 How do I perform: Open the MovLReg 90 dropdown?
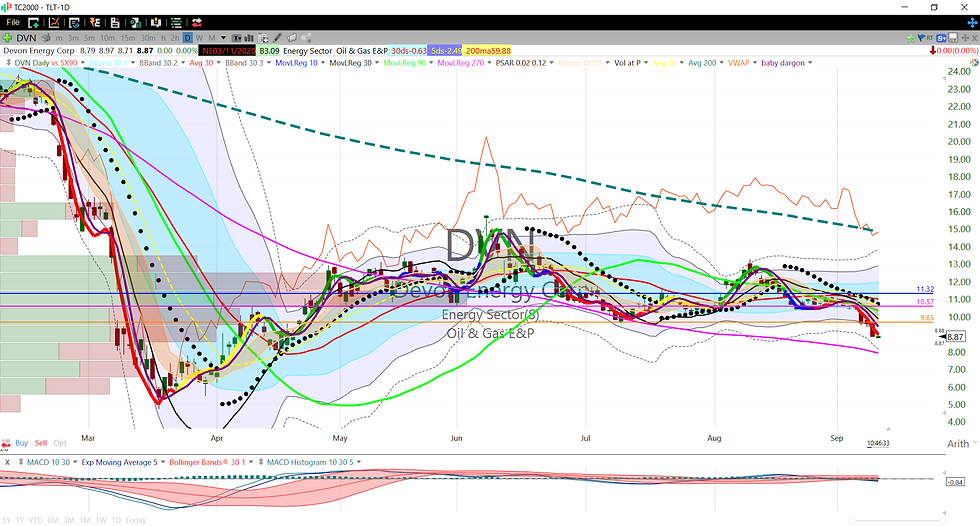click(x=431, y=63)
